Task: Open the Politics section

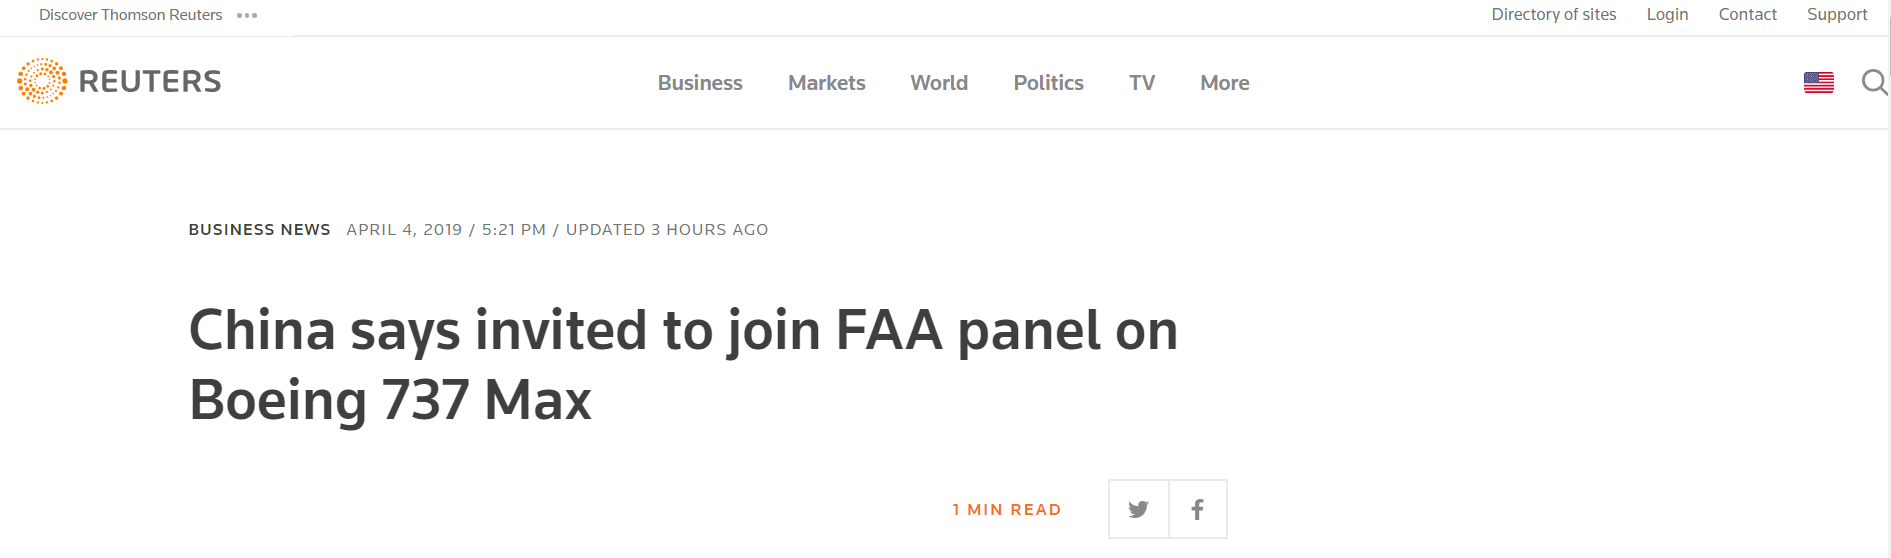Action: [1048, 83]
